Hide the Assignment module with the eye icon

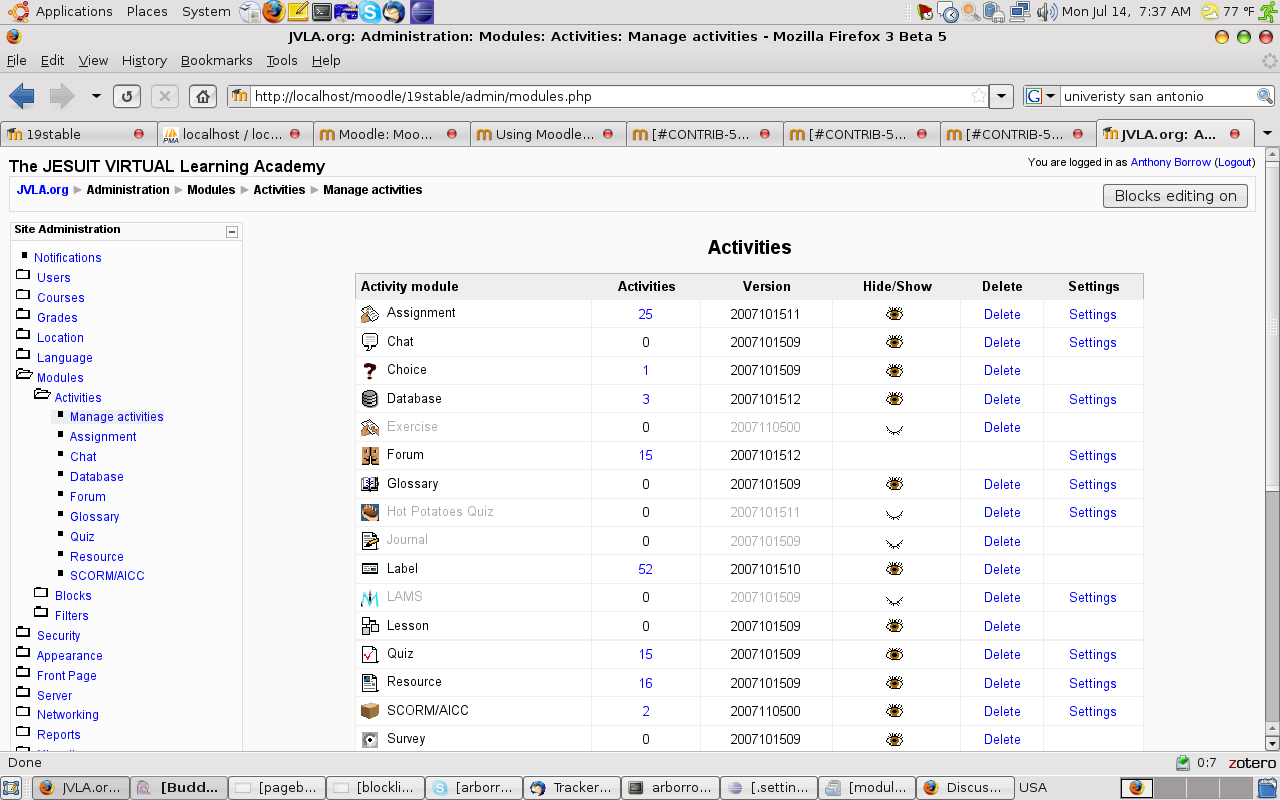click(894, 314)
